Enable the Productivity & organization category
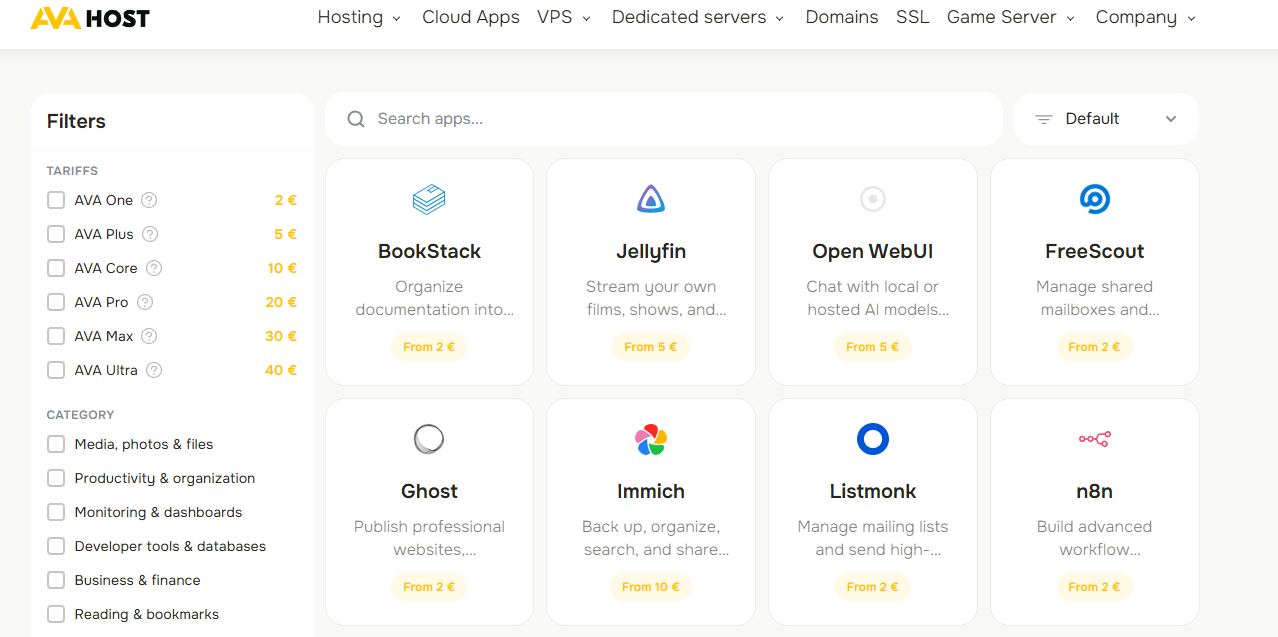This screenshot has width=1278, height=637. click(x=56, y=478)
